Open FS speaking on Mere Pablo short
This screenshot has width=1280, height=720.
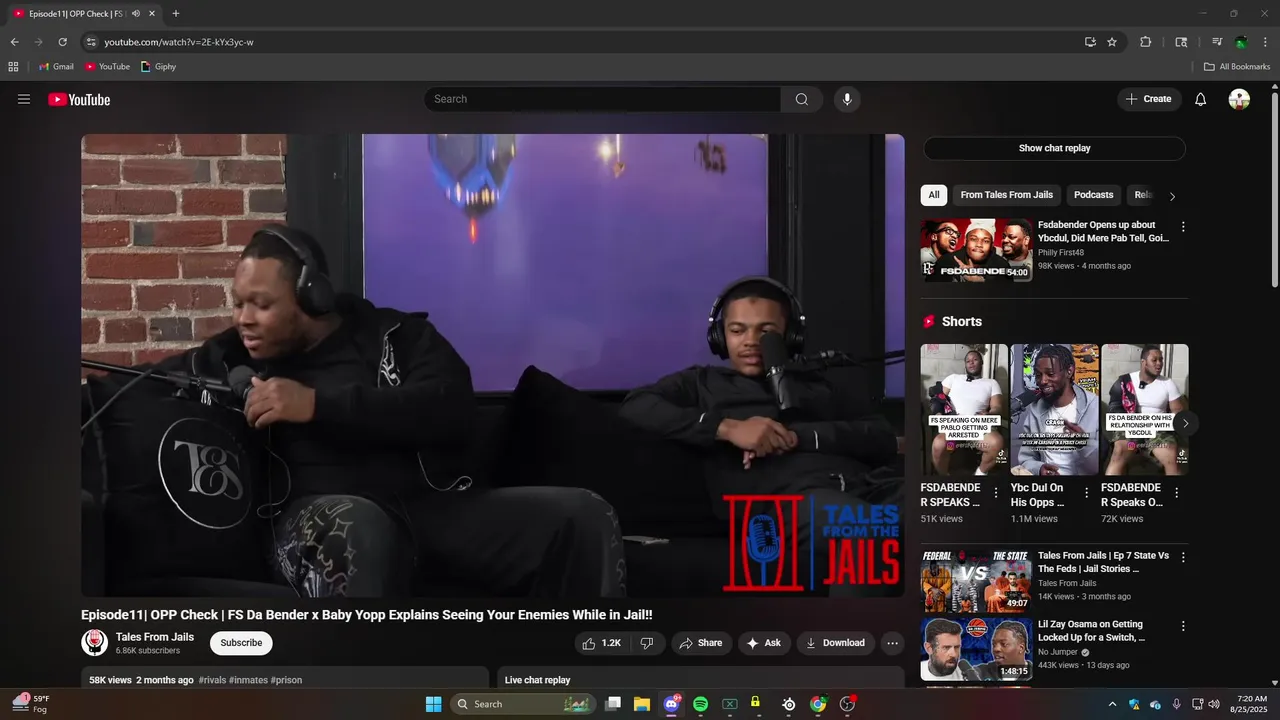[964, 410]
